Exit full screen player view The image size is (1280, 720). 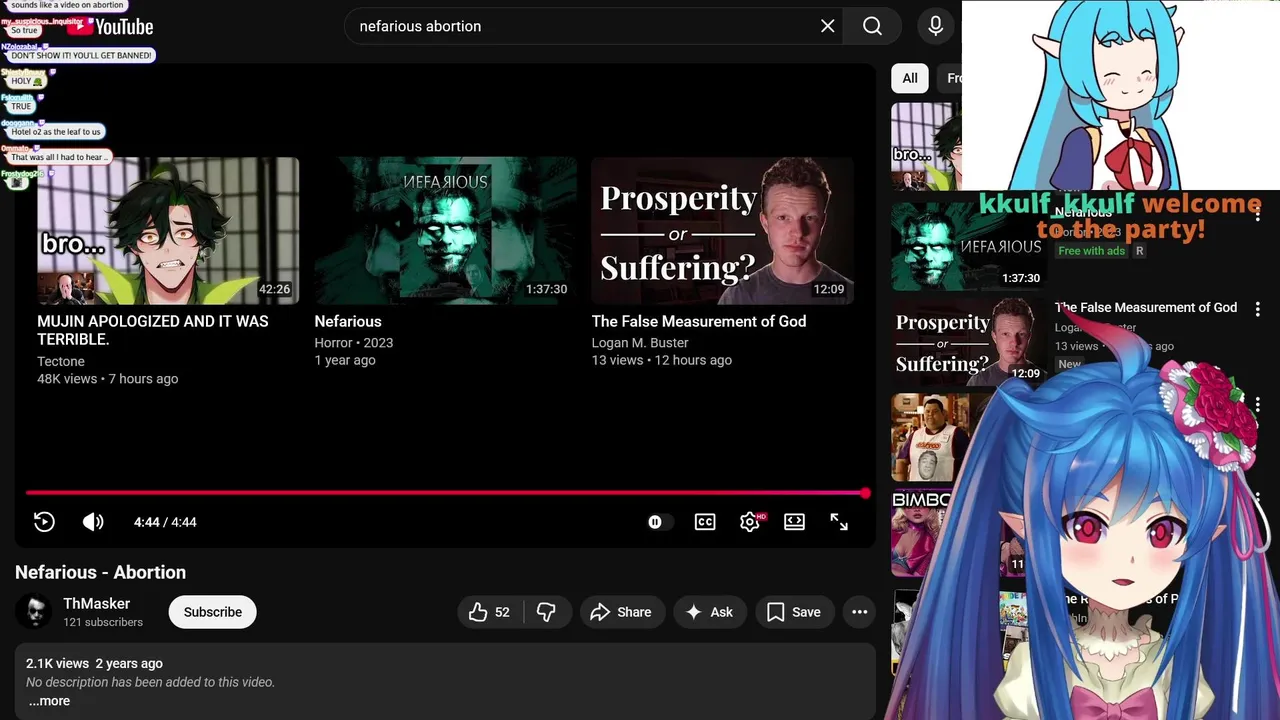pos(839,522)
